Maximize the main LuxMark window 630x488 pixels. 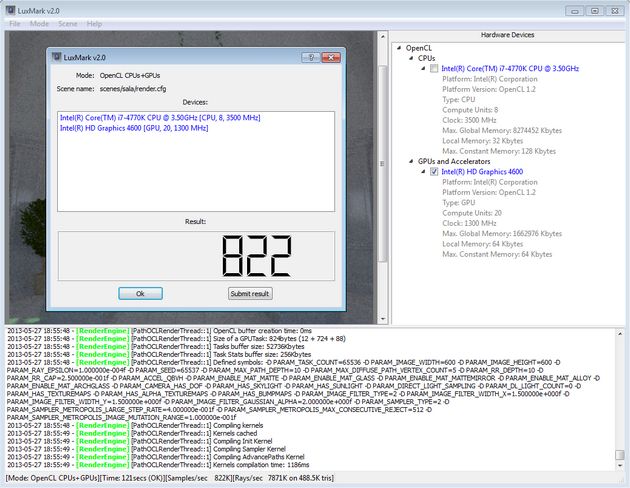pyautogui.click(x=595, y=11)
